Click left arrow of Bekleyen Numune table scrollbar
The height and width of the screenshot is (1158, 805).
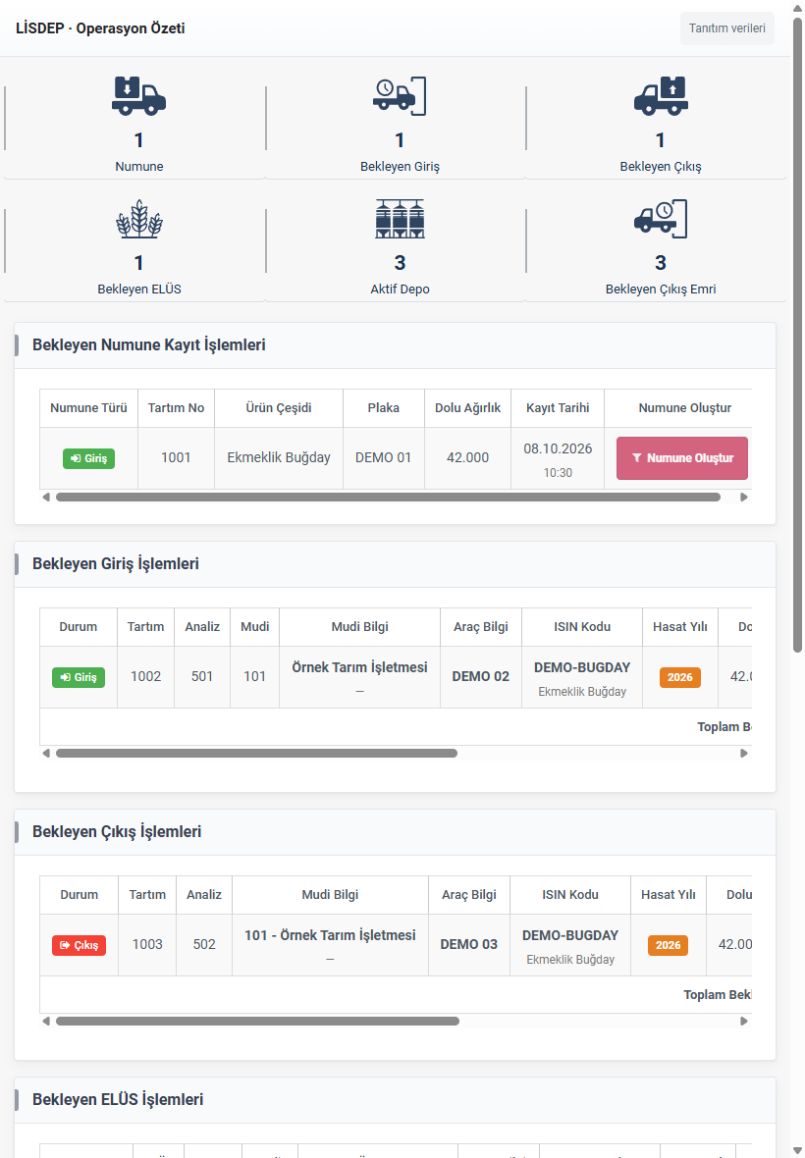pos(46,497)
